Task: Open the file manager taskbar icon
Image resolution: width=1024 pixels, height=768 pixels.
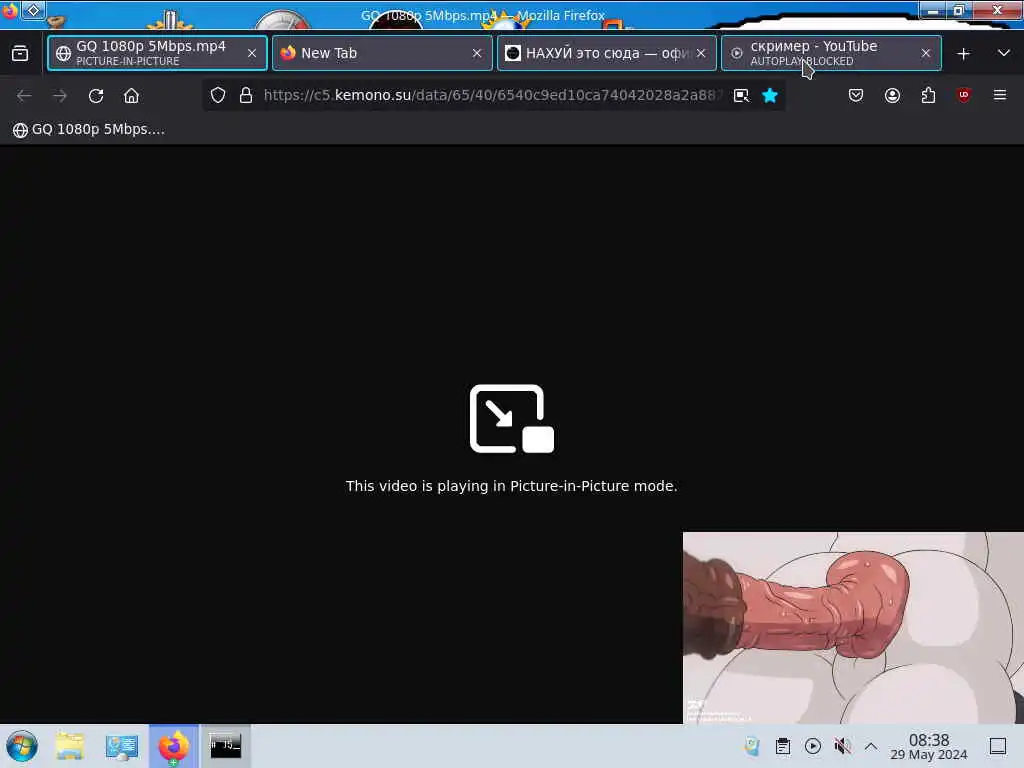Action: [x=70, y=746]
